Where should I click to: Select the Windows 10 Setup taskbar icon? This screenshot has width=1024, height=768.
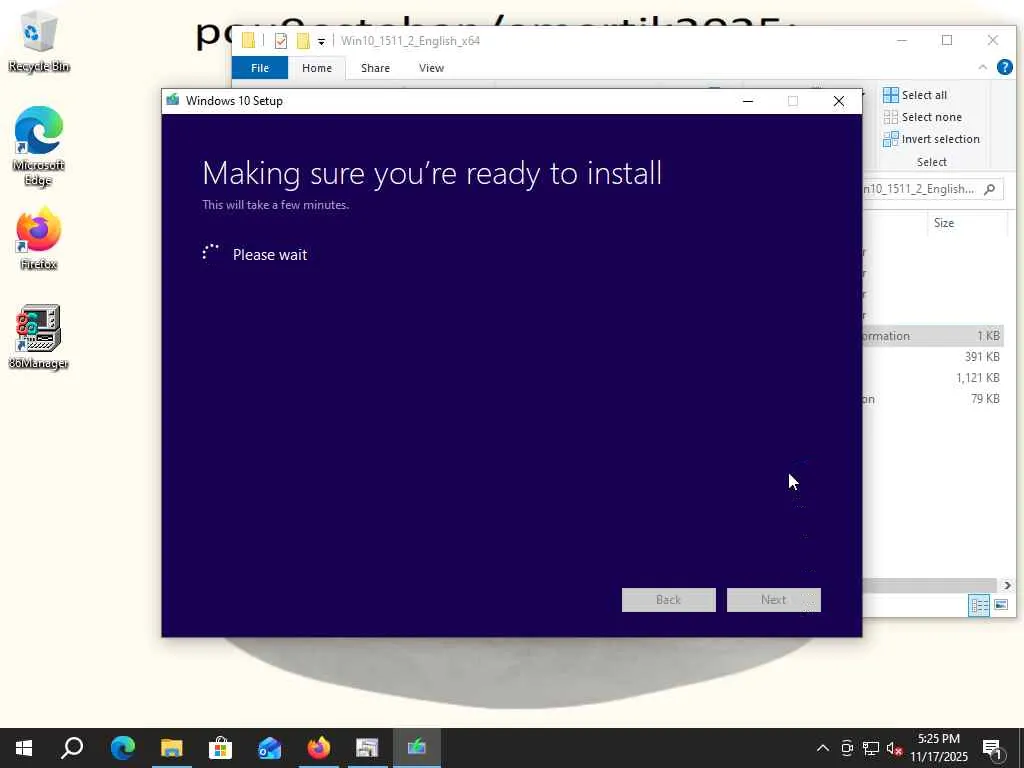tap(417, 748)
